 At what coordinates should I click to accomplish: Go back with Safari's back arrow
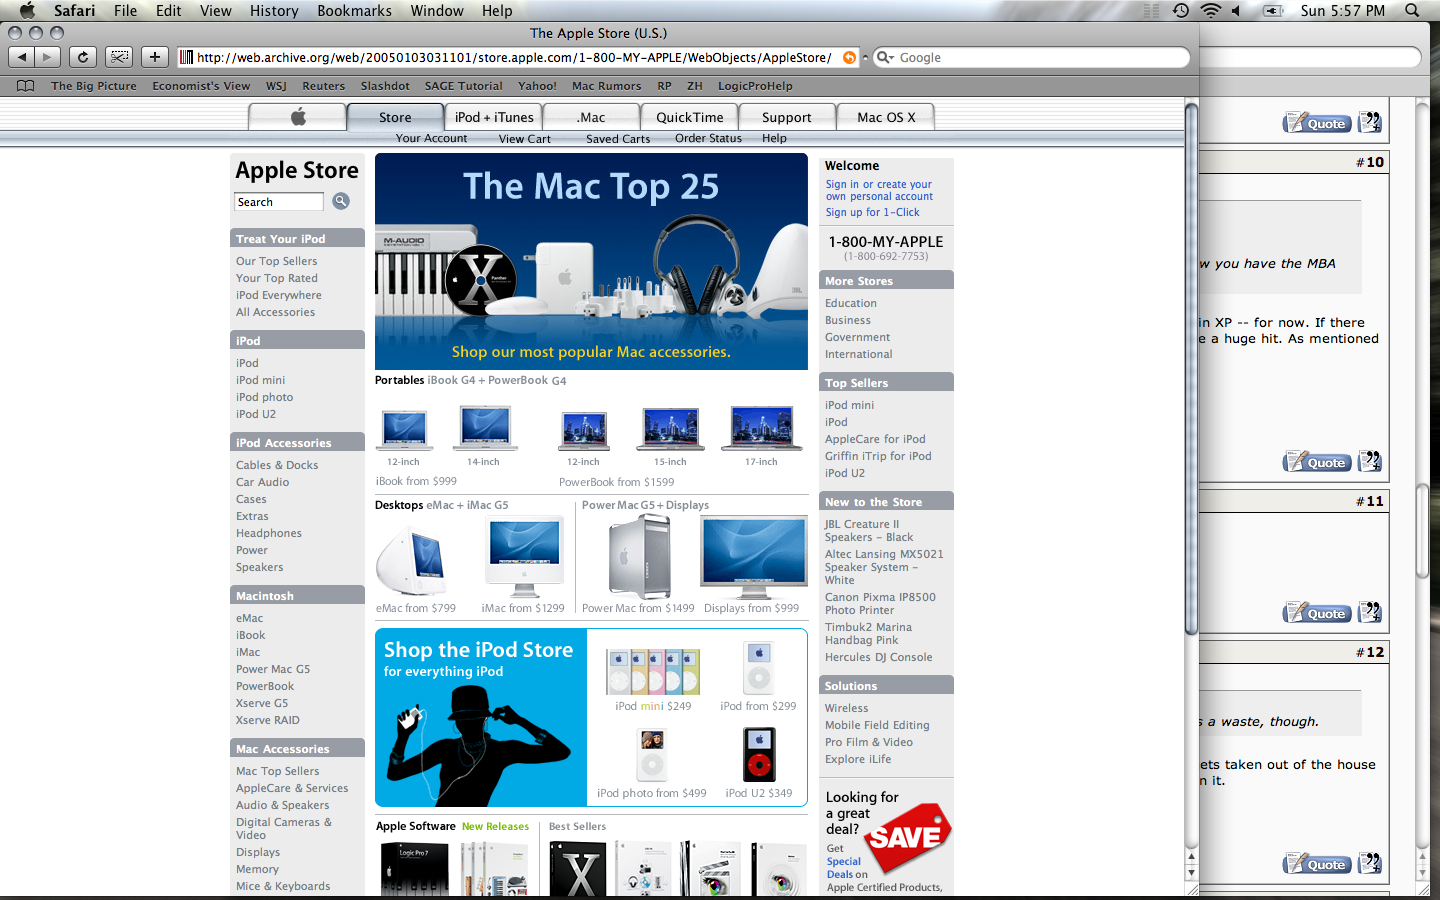point(23,57)
